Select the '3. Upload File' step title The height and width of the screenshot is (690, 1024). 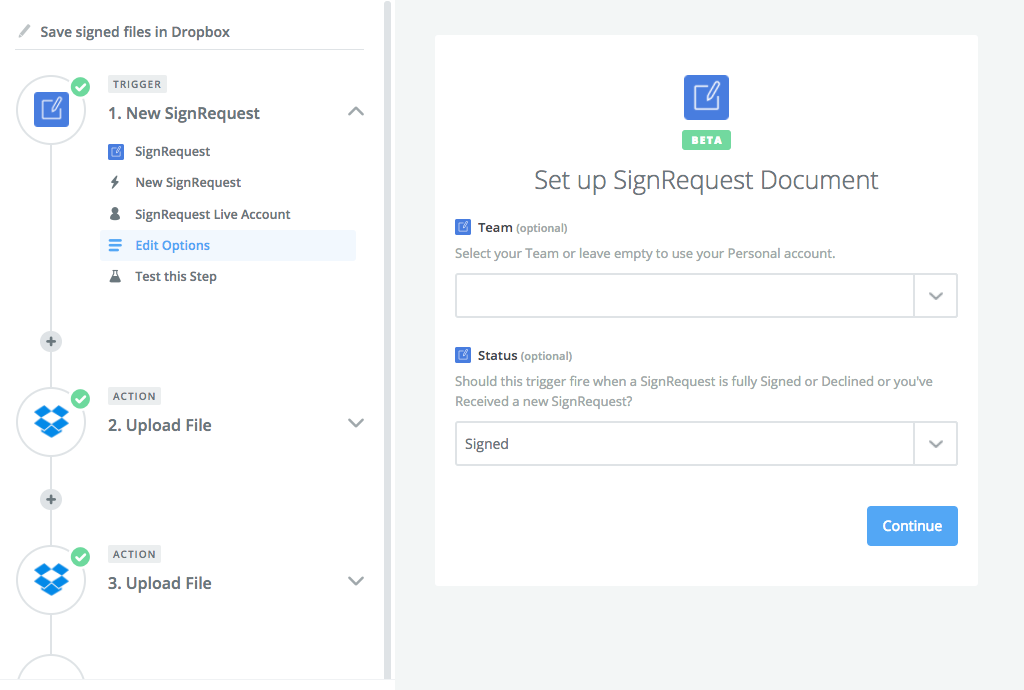(159, 583)
